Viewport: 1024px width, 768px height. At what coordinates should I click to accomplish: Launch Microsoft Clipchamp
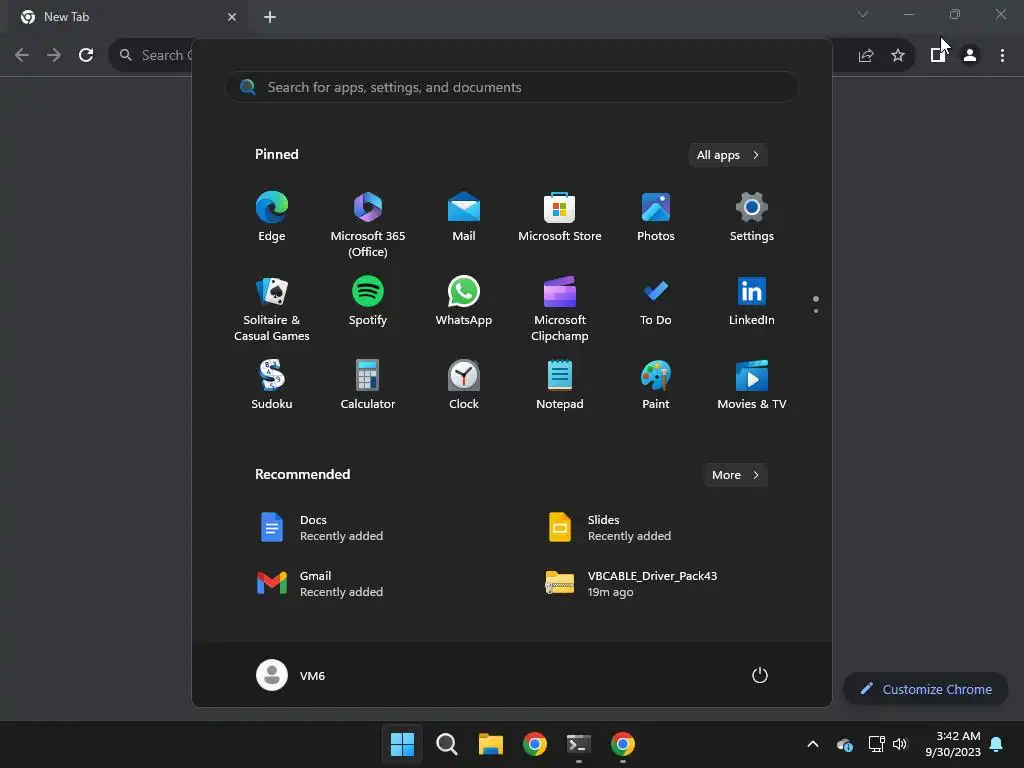tap(560, 309)
